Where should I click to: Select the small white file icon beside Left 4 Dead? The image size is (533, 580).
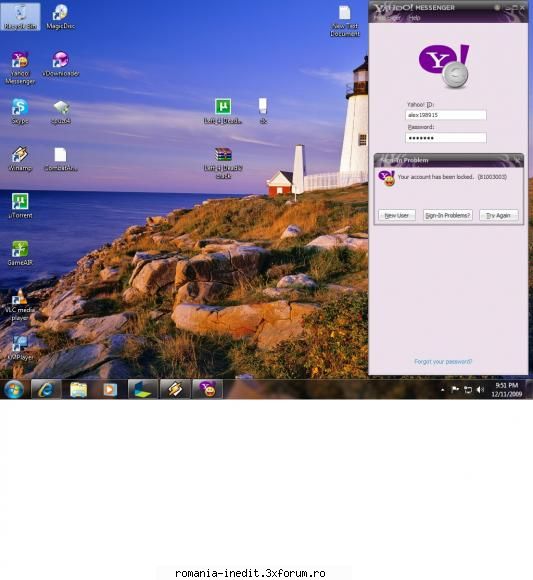(263, 111)
